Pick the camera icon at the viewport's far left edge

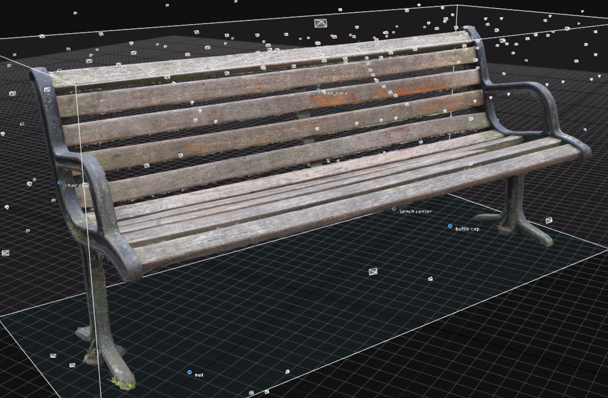tap(5, 253)
